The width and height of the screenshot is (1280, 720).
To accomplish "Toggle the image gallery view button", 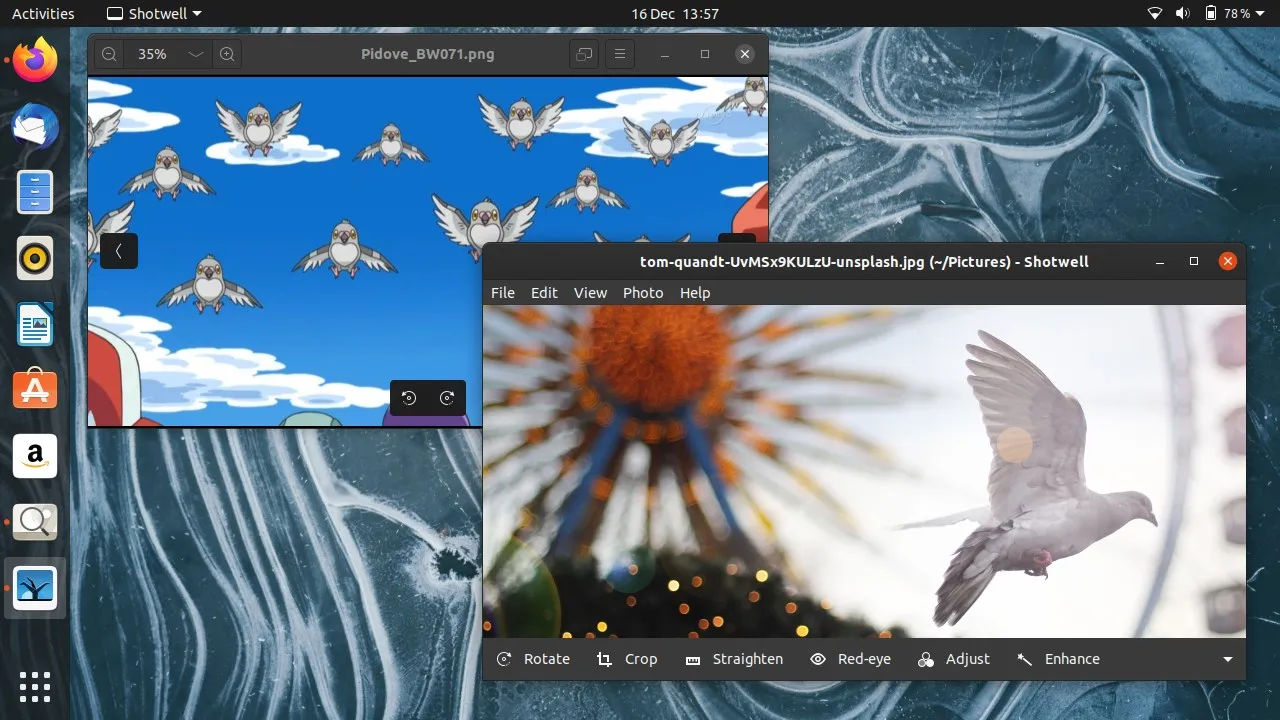I will point(585,54).
